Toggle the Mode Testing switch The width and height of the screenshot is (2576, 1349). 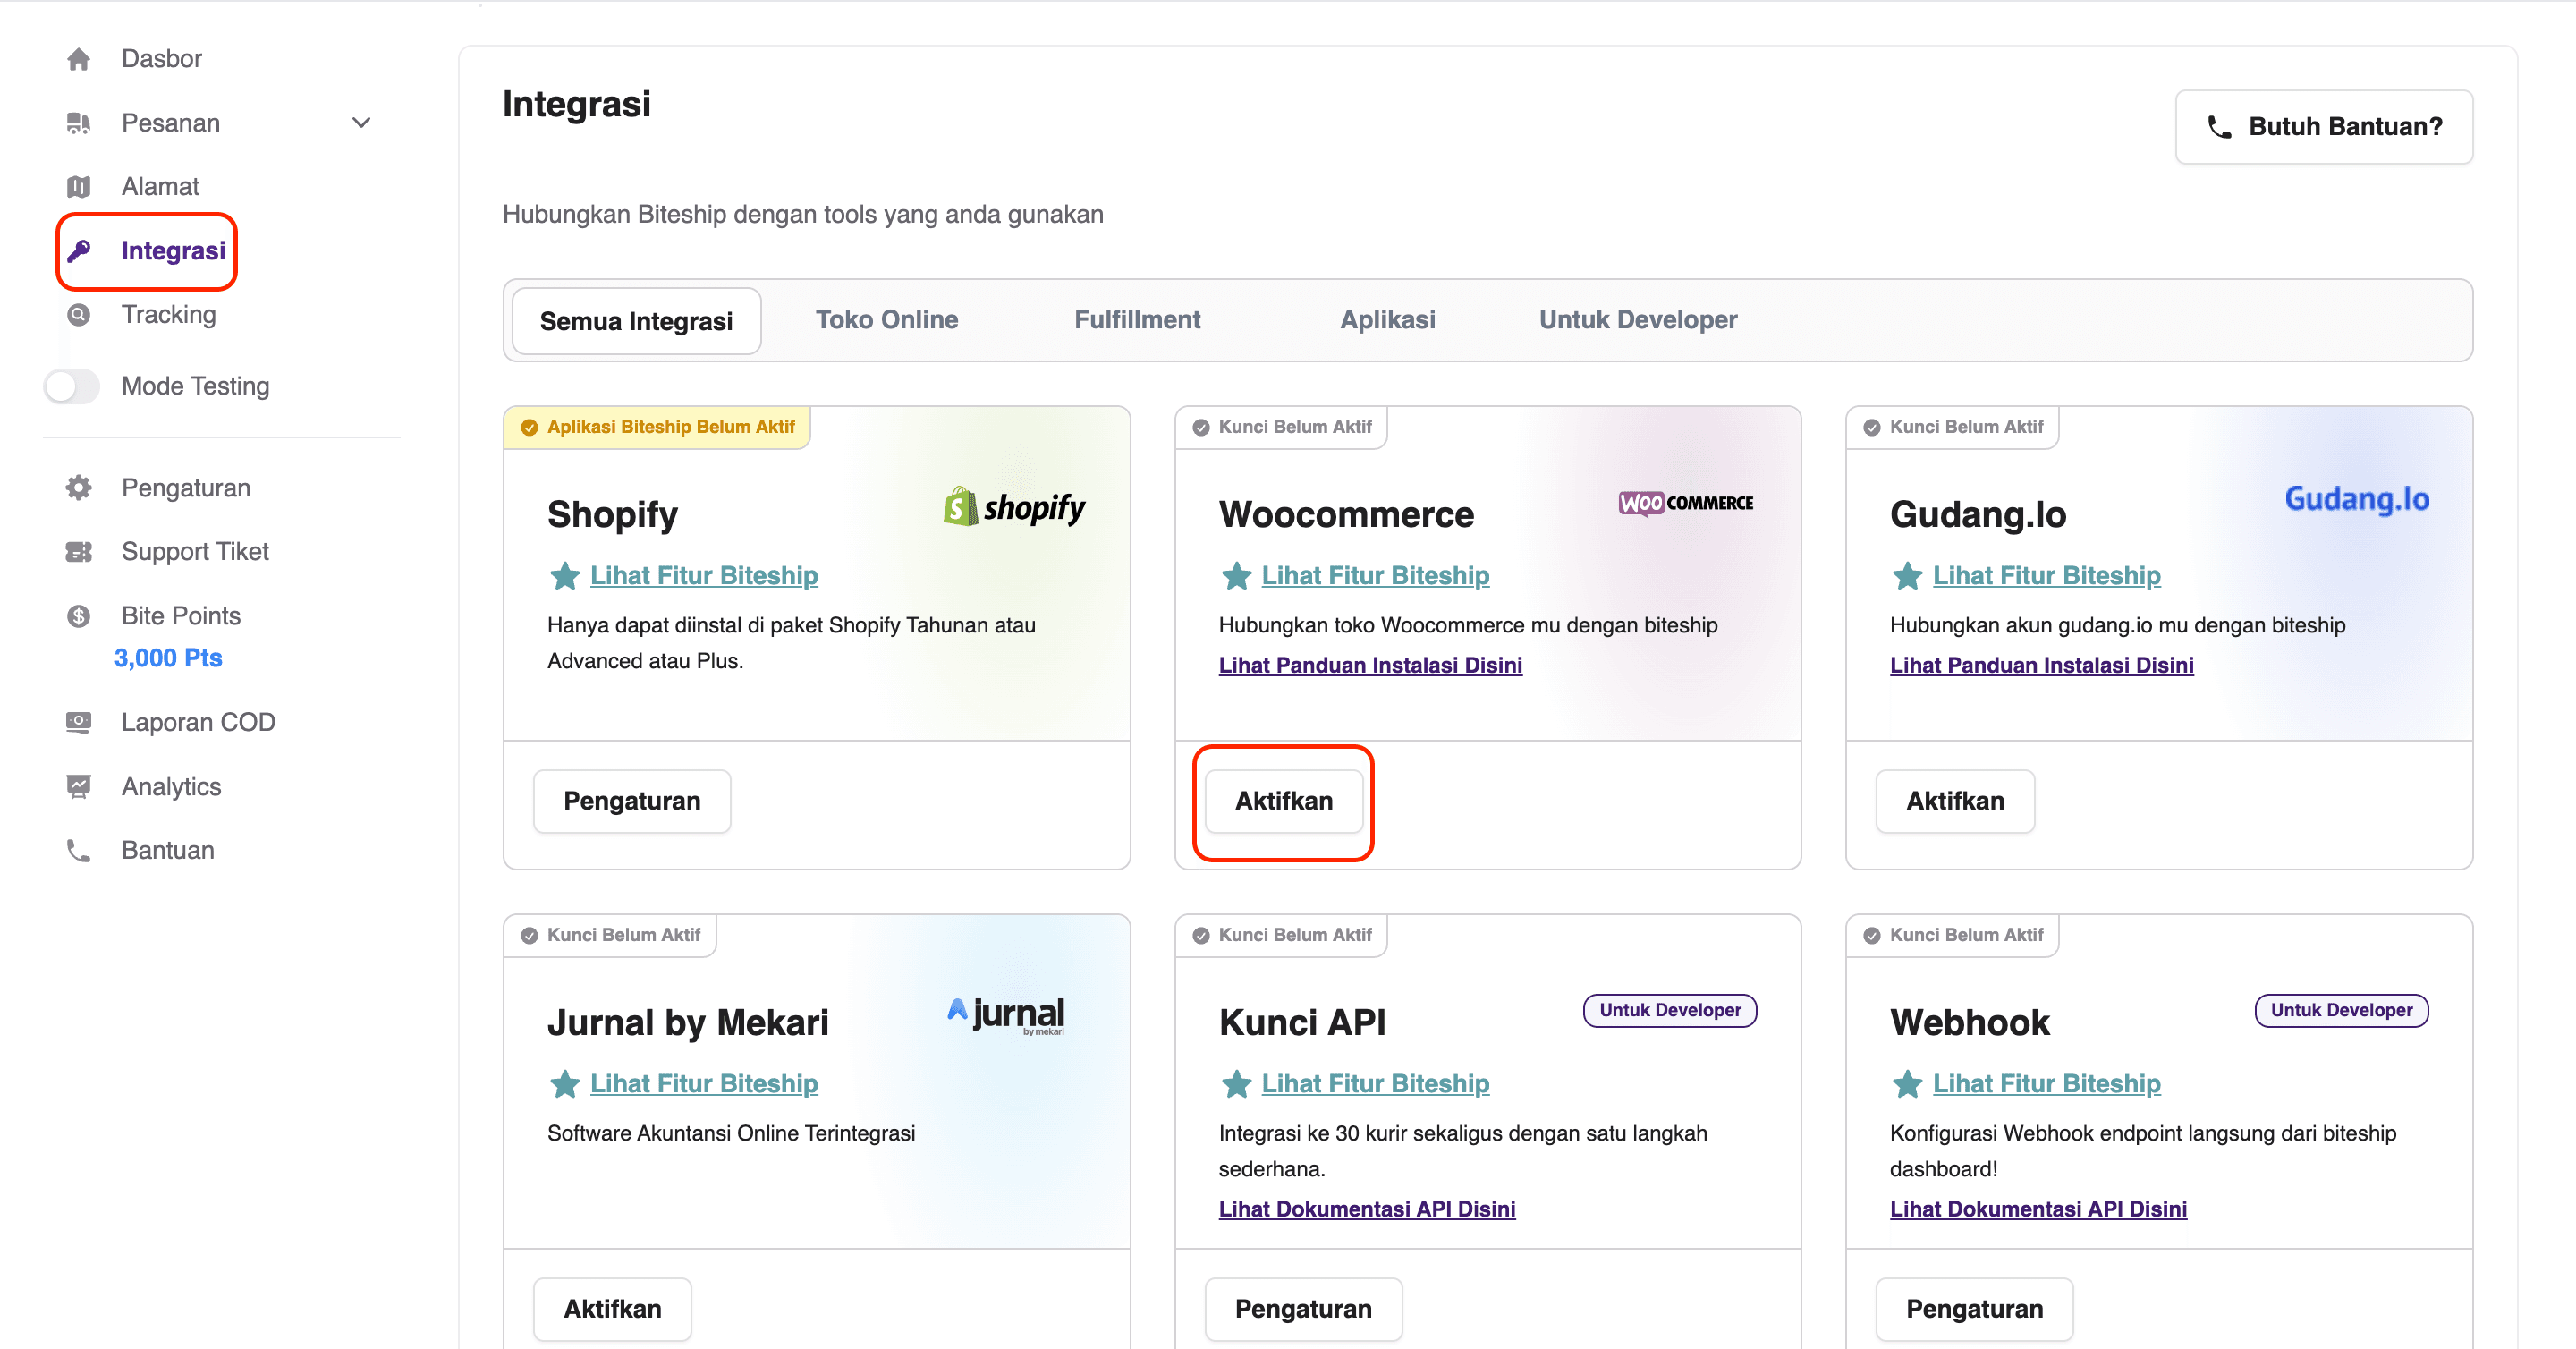(71, 387)
